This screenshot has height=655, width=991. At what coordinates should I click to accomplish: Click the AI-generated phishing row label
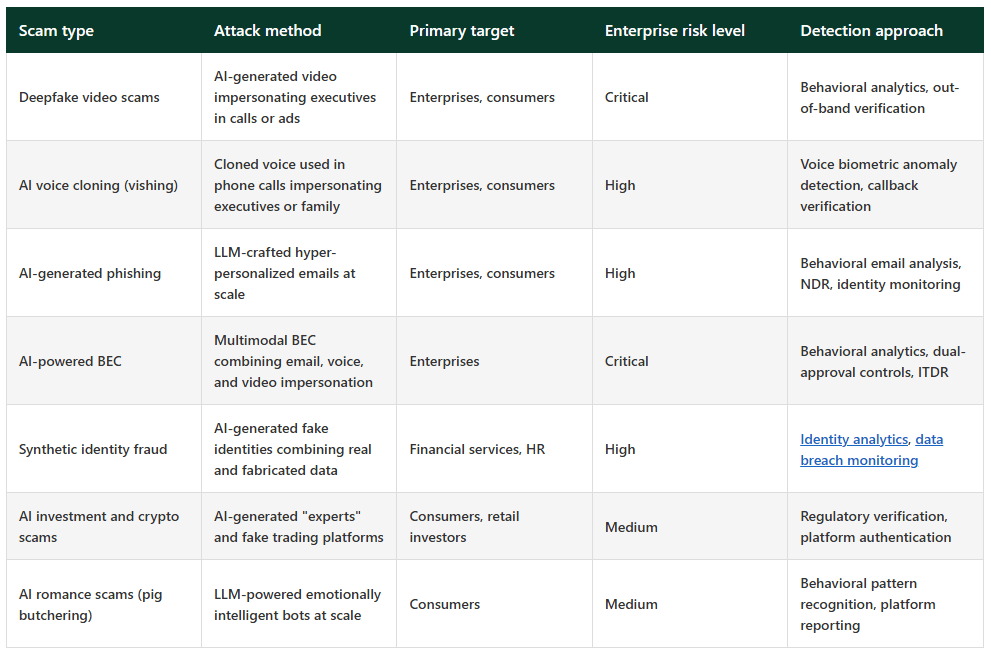point(89,273)
